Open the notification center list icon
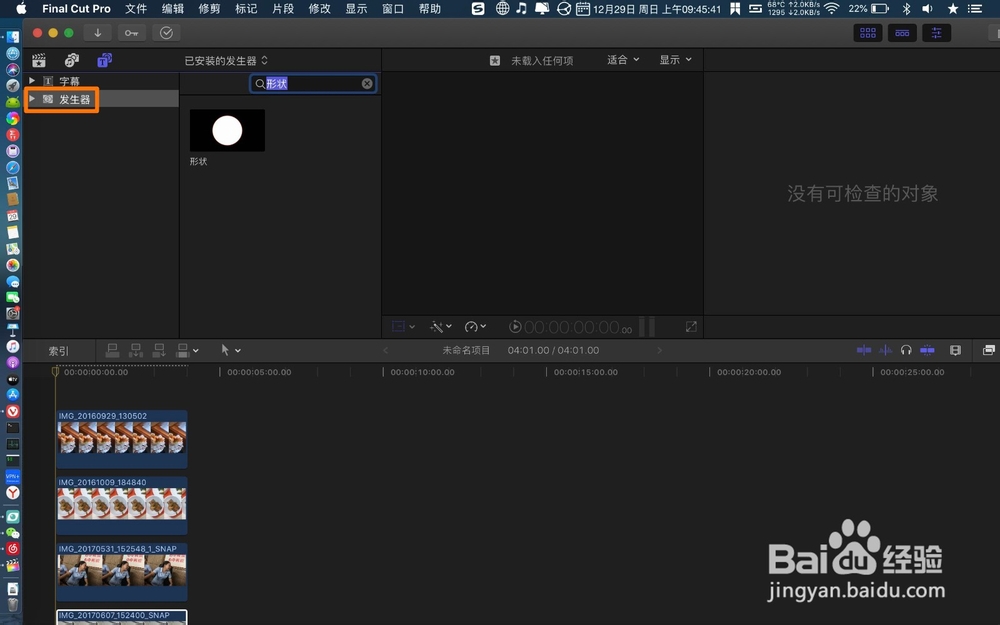 click(975, 8)
